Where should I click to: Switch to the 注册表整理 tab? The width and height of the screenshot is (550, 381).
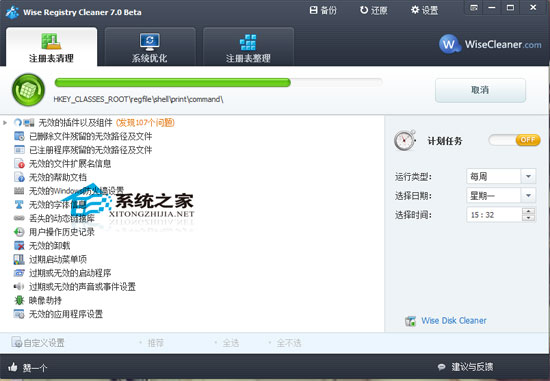(248, 47)
